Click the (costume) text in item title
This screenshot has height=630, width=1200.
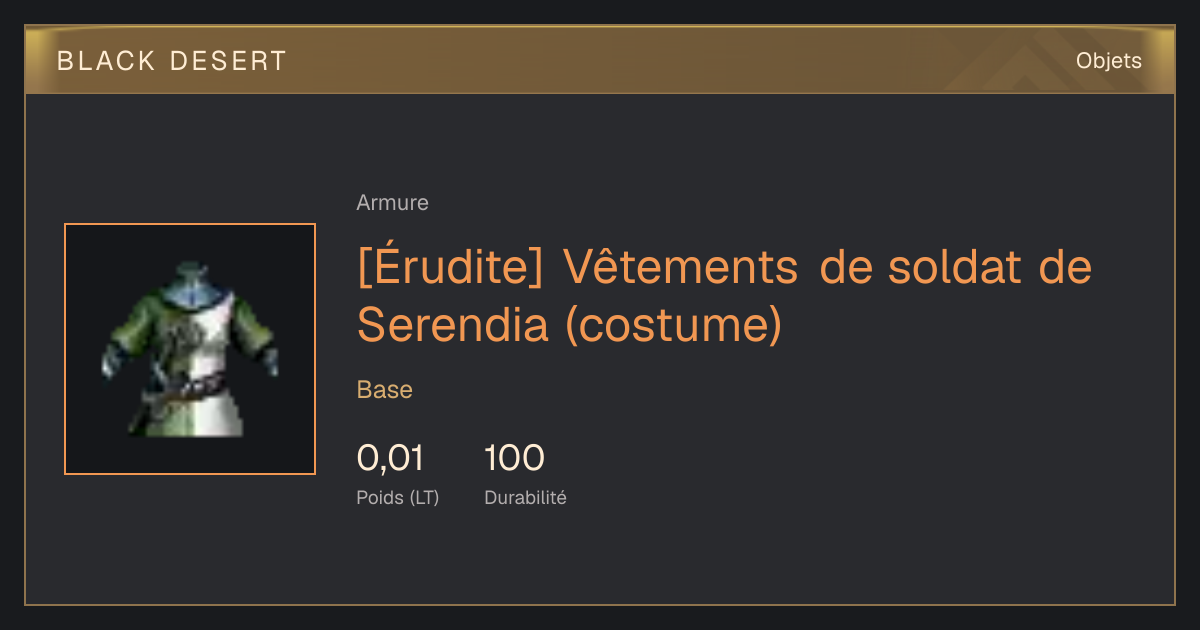tap(673, 325)
